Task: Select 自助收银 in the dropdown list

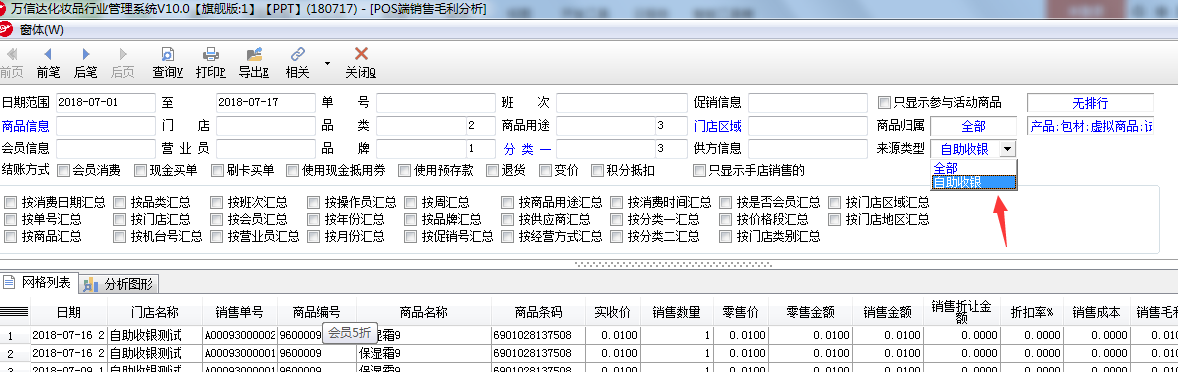Action: pos(974,182)
